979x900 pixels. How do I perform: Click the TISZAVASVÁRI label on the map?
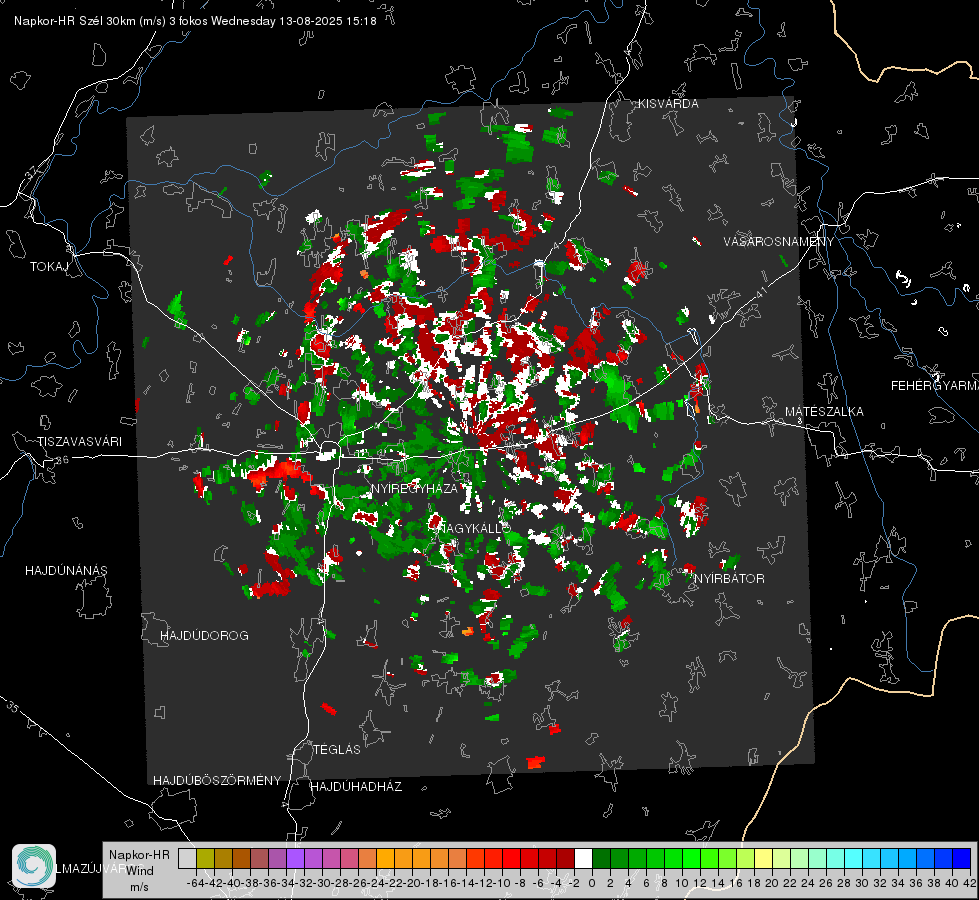tap(79, 442)
